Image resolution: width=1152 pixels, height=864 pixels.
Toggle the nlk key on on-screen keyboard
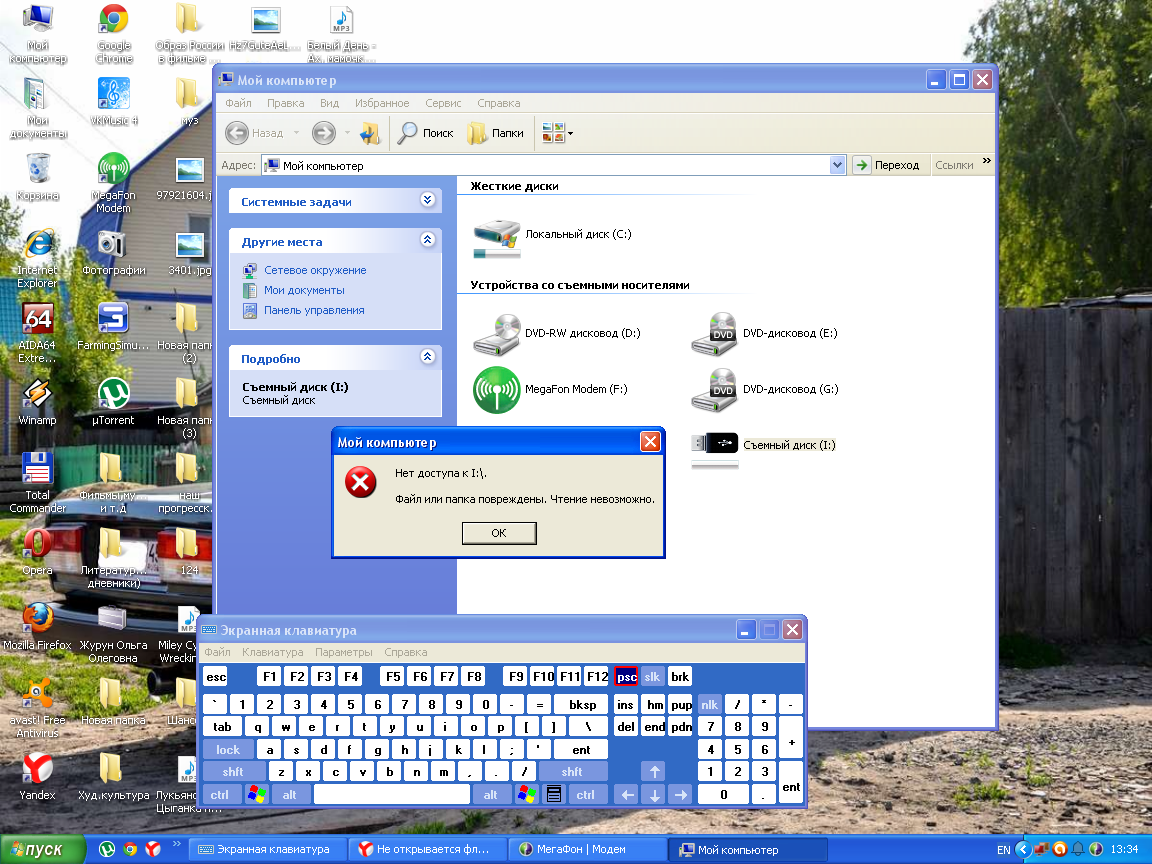[x=709, y=705]
